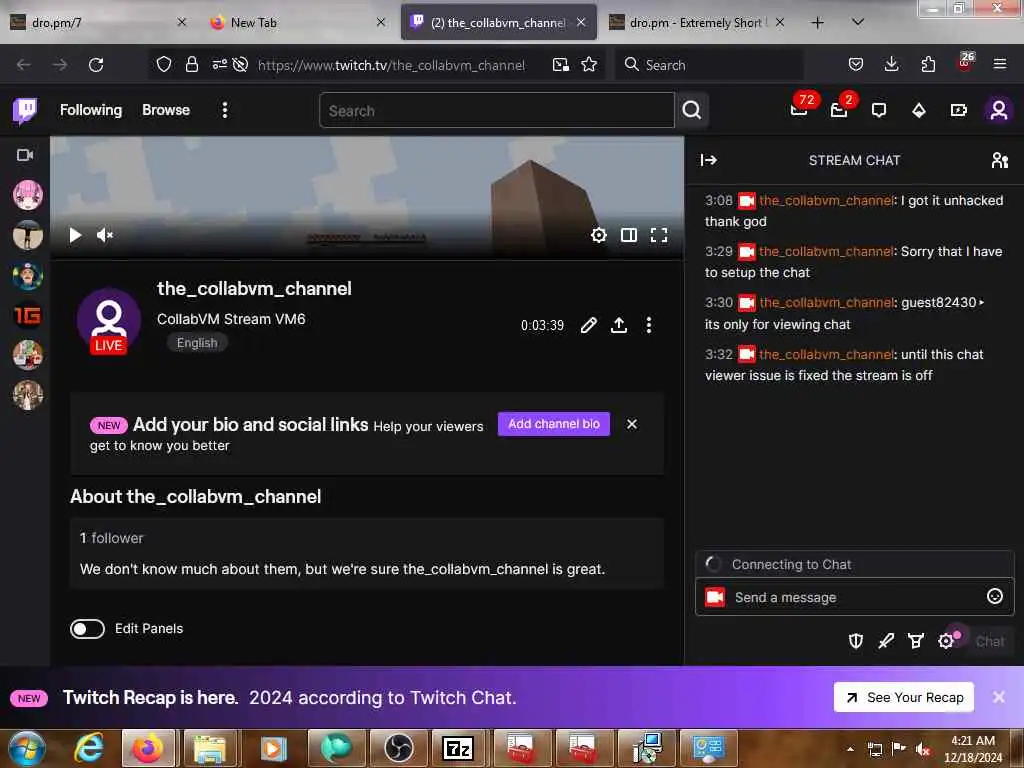1024x768 pixels.
Task: Open the list all tabs dropdown arrow
Action: (858, 22)
